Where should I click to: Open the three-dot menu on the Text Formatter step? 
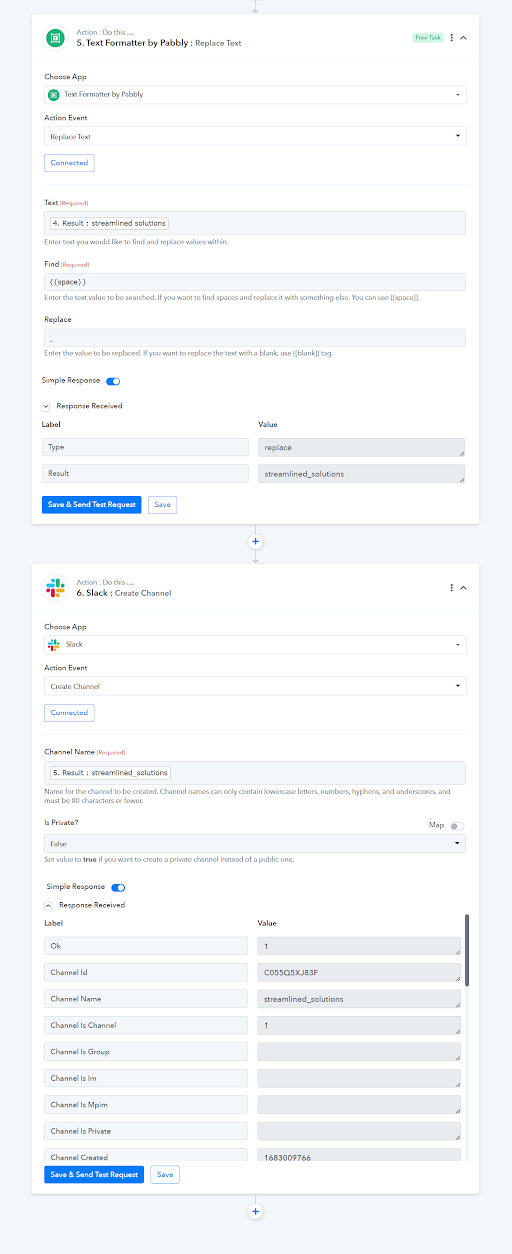[451, 38]
